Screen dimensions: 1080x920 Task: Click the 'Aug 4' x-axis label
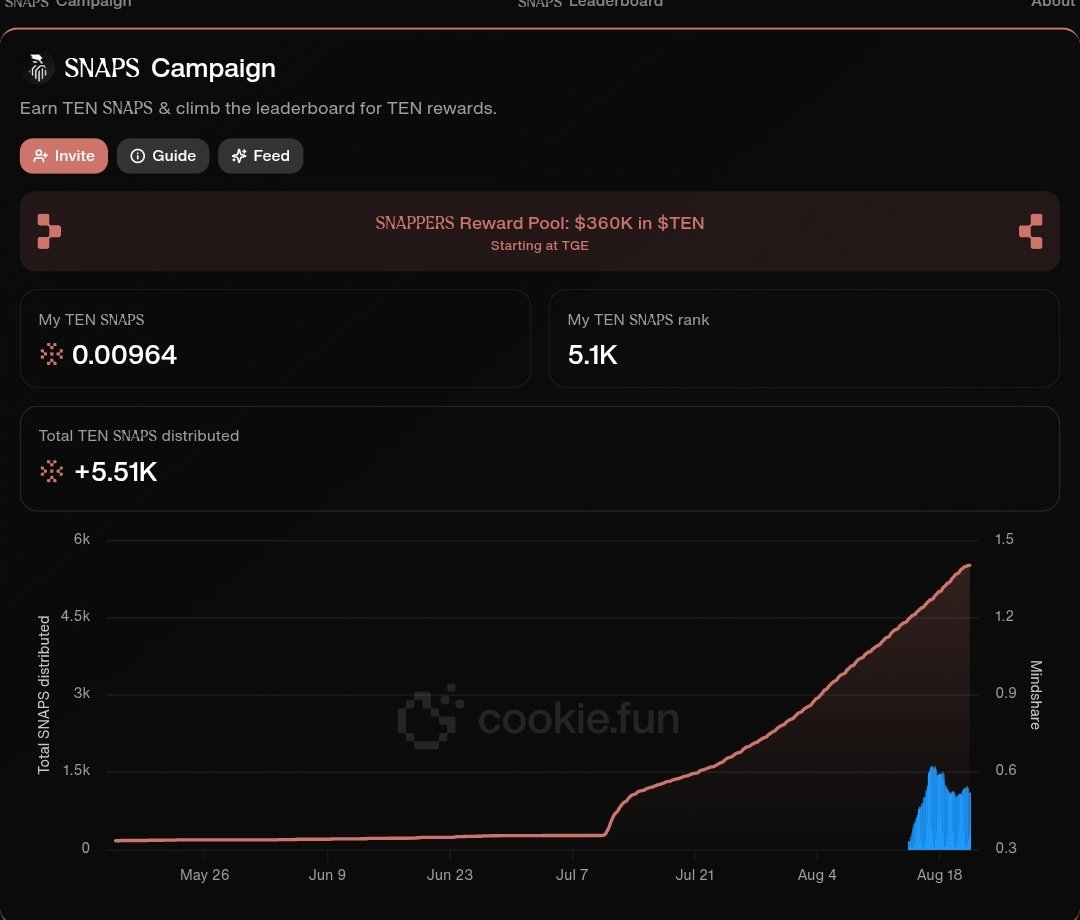816,875
